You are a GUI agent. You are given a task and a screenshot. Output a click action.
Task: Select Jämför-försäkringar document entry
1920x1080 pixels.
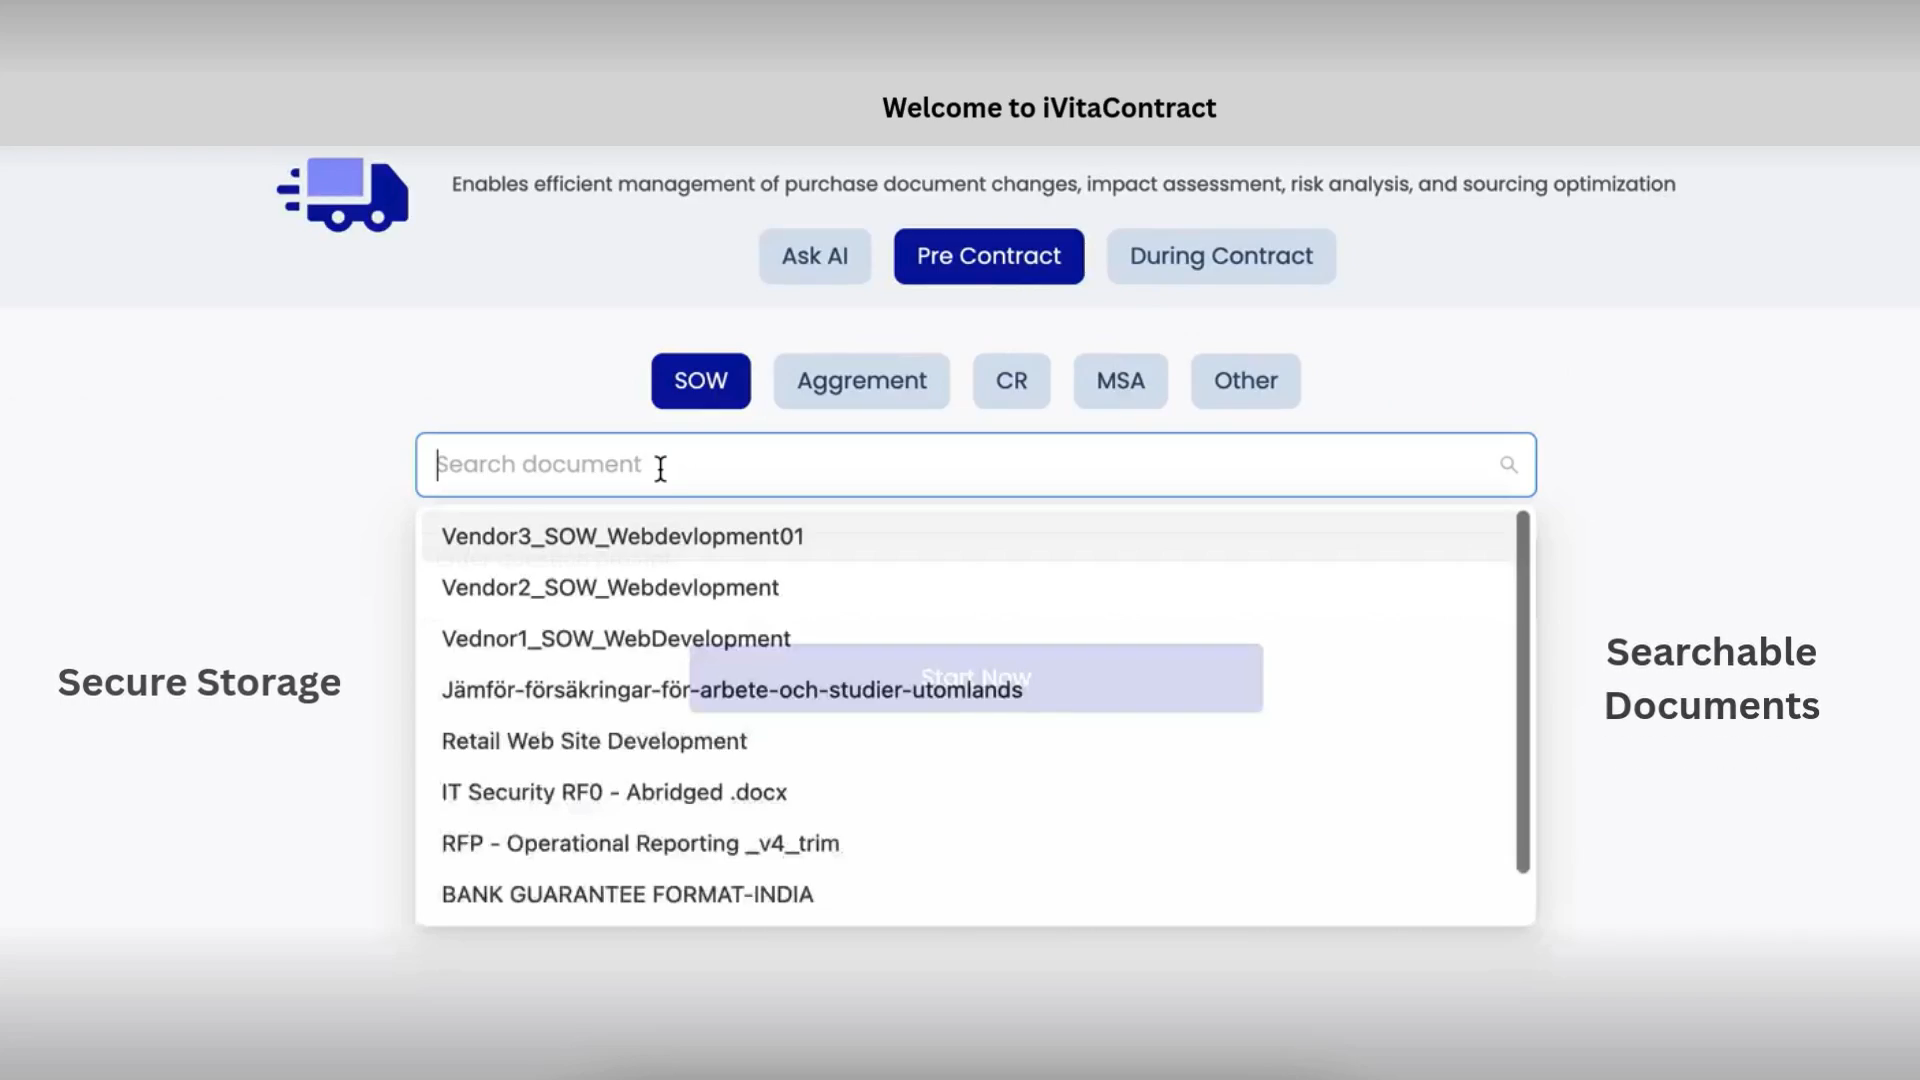560,690
